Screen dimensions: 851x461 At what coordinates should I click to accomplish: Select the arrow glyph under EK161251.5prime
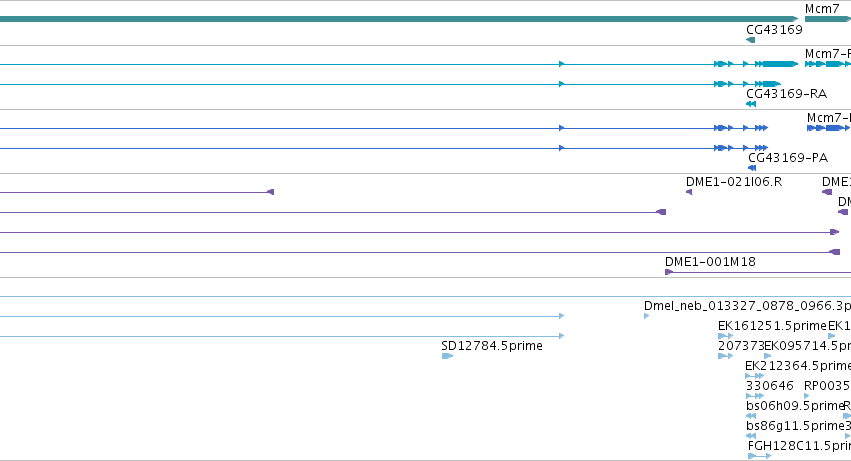click(x=725, y=336)
